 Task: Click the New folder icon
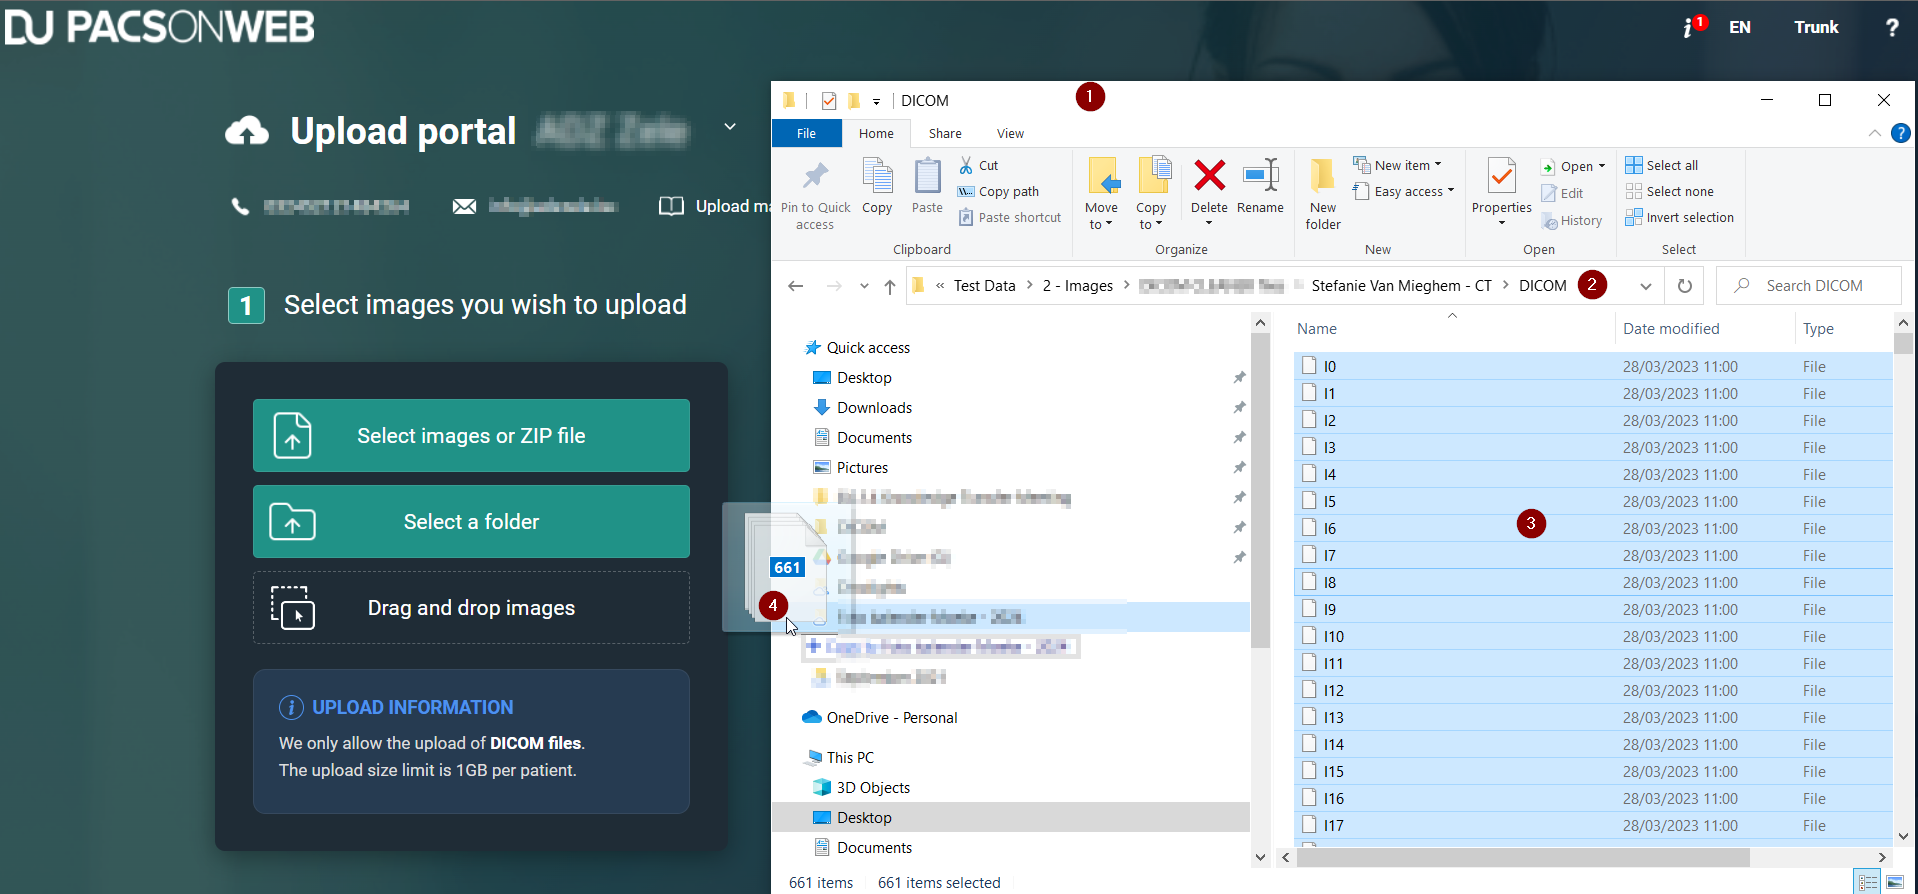1322,176
